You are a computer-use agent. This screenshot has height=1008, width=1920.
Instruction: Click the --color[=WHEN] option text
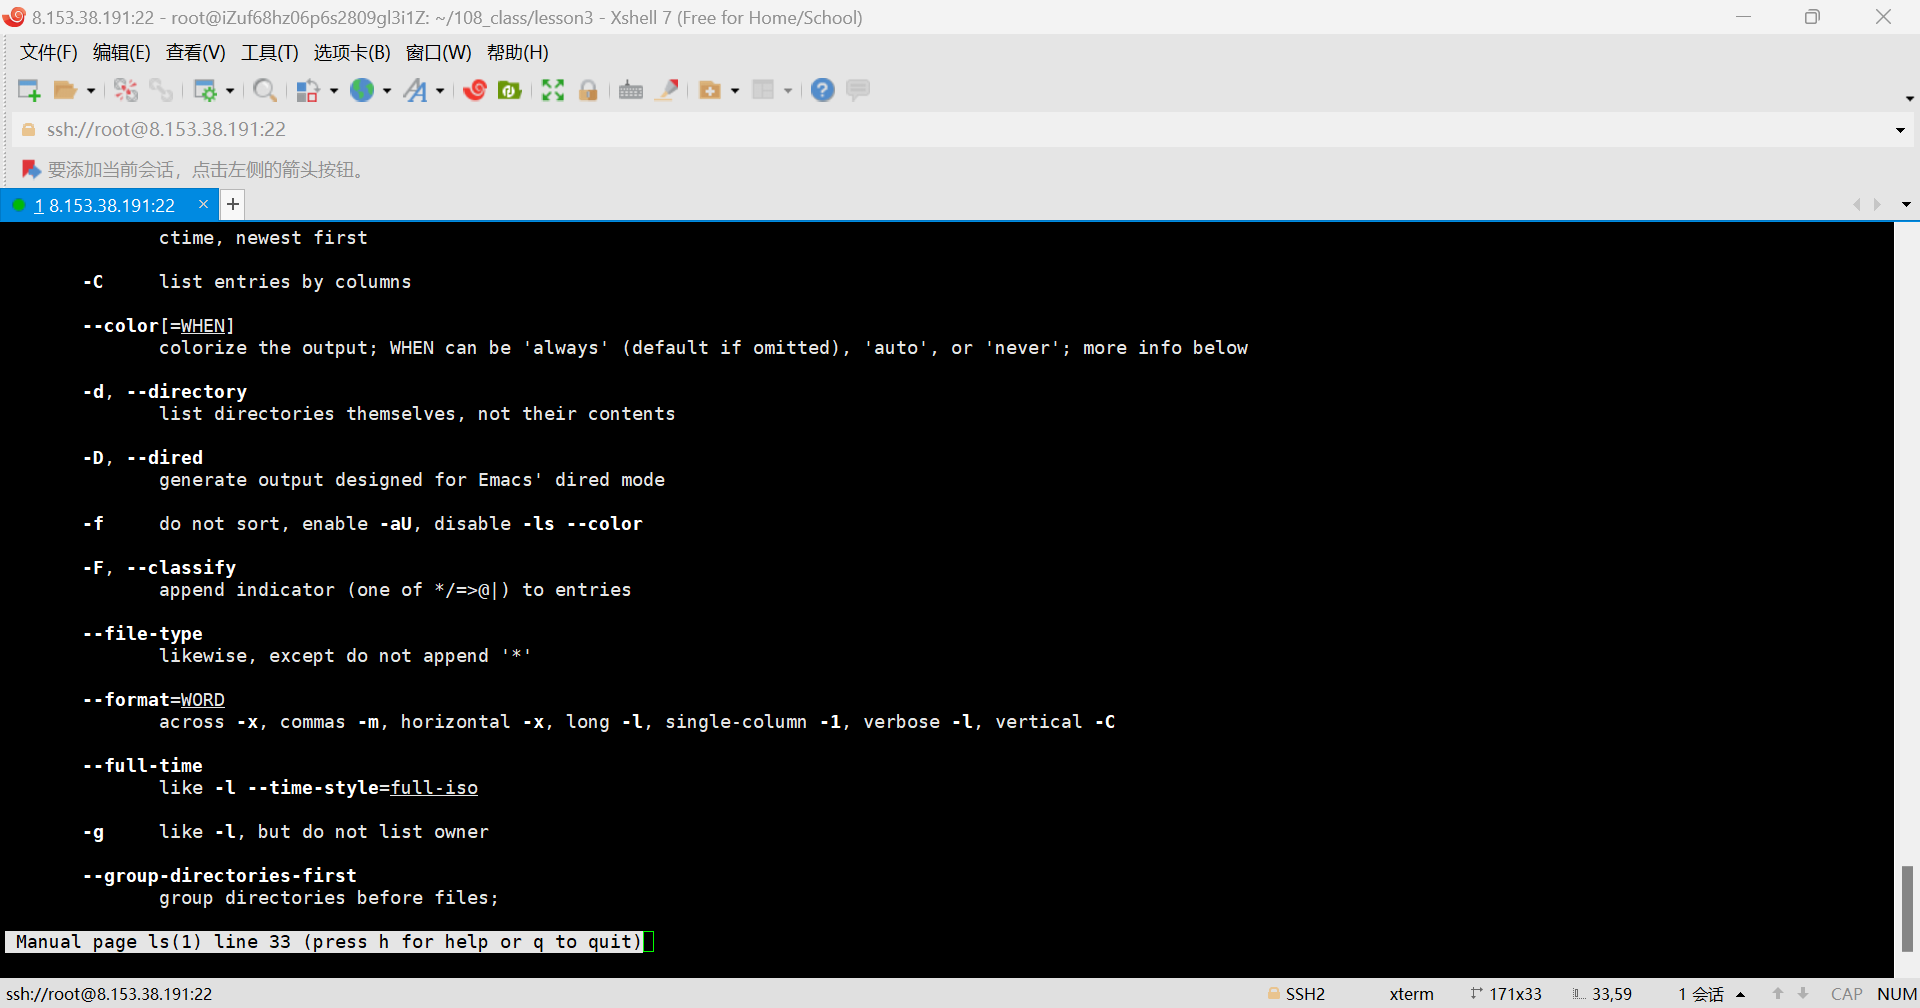pyautogui.click(x=159, y=326)
